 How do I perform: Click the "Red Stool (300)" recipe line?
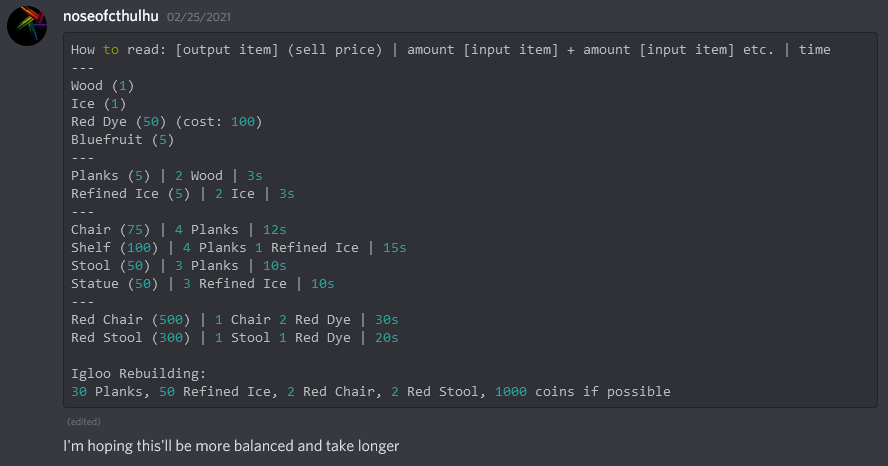coord(235,337)
